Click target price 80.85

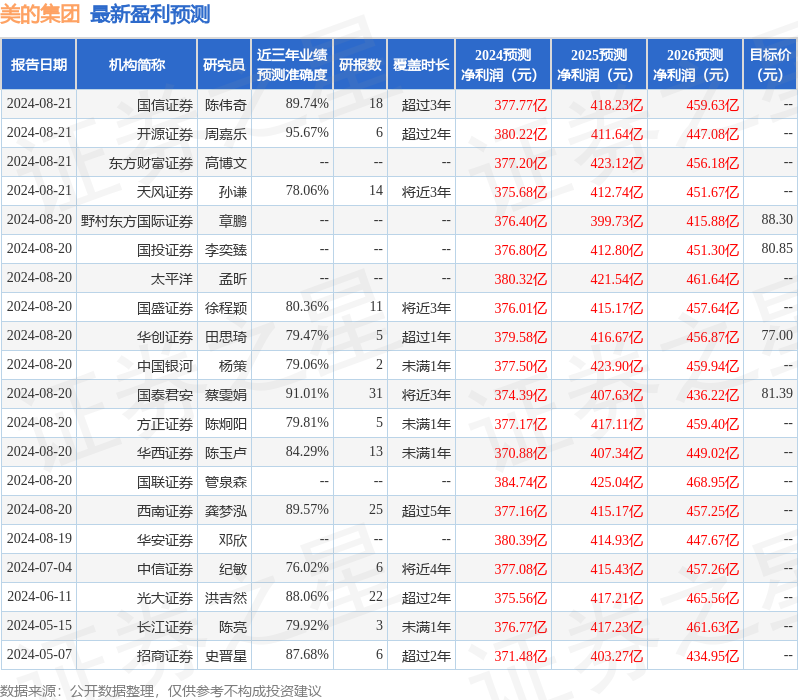pyautogui.click(x=777, y=248)
